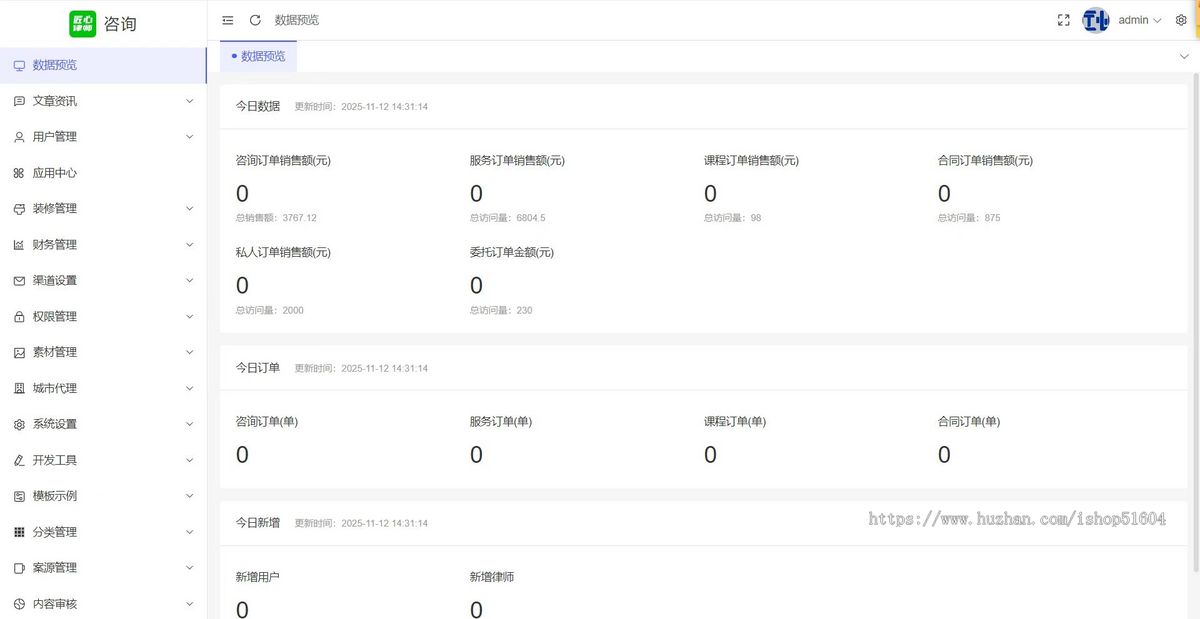Screen dimensions: 1200x619
Task: Select the 数据预览 monitor icon in sidebar
Action: pyautogui.click(x=18, y=64)
